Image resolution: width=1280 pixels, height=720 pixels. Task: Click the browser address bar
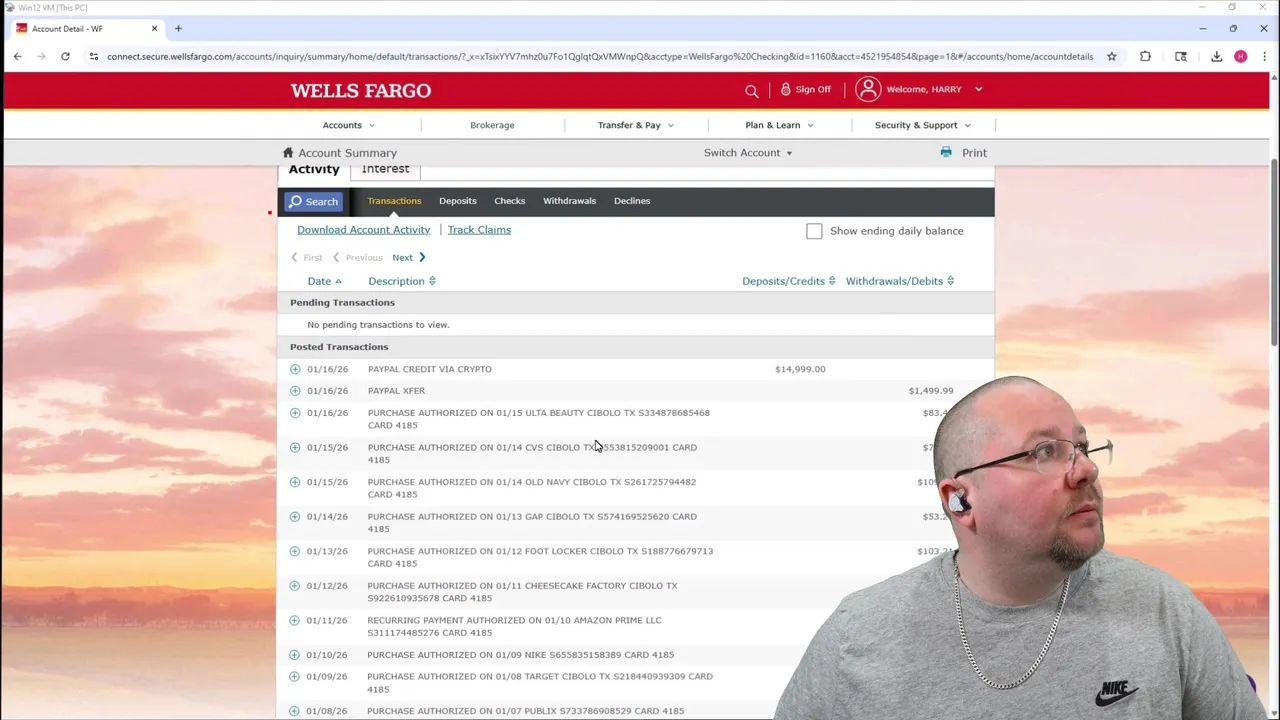600,56
